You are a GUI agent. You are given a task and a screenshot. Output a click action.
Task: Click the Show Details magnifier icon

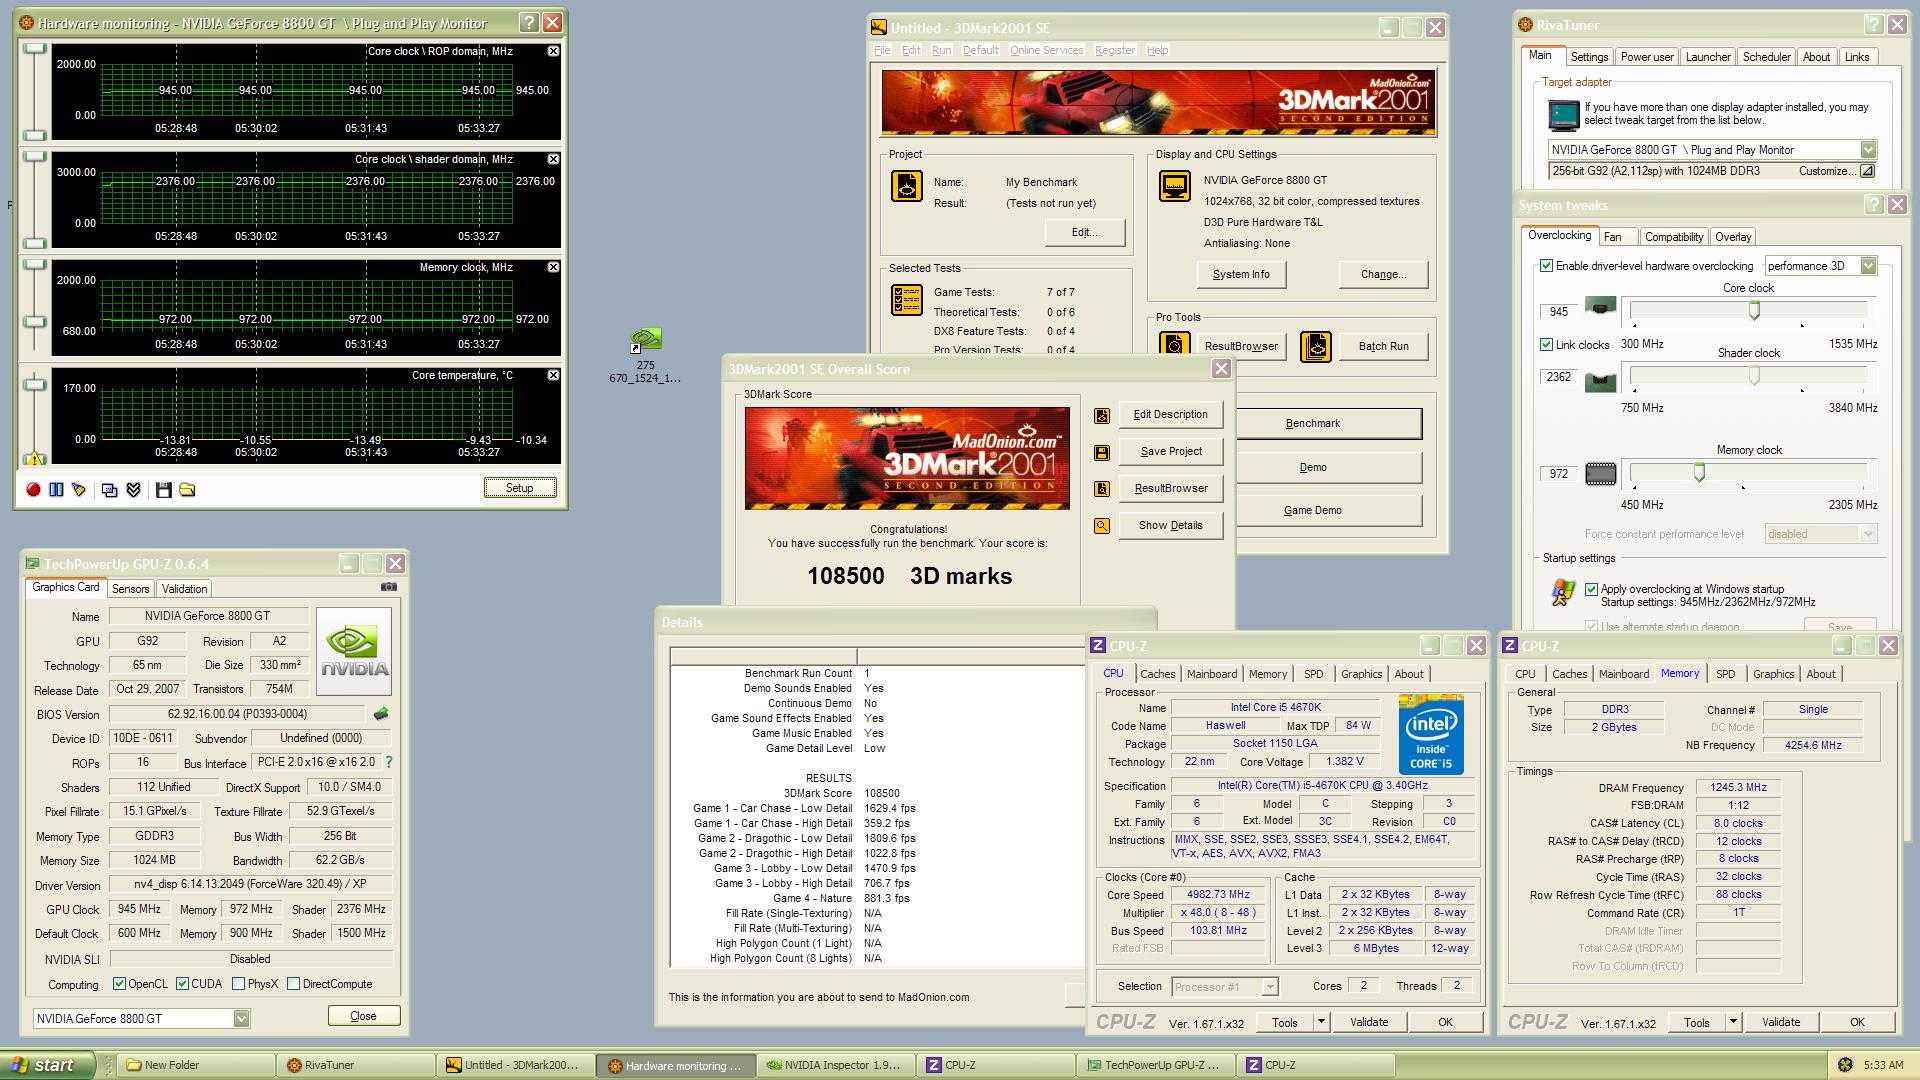click(1102, 526)
